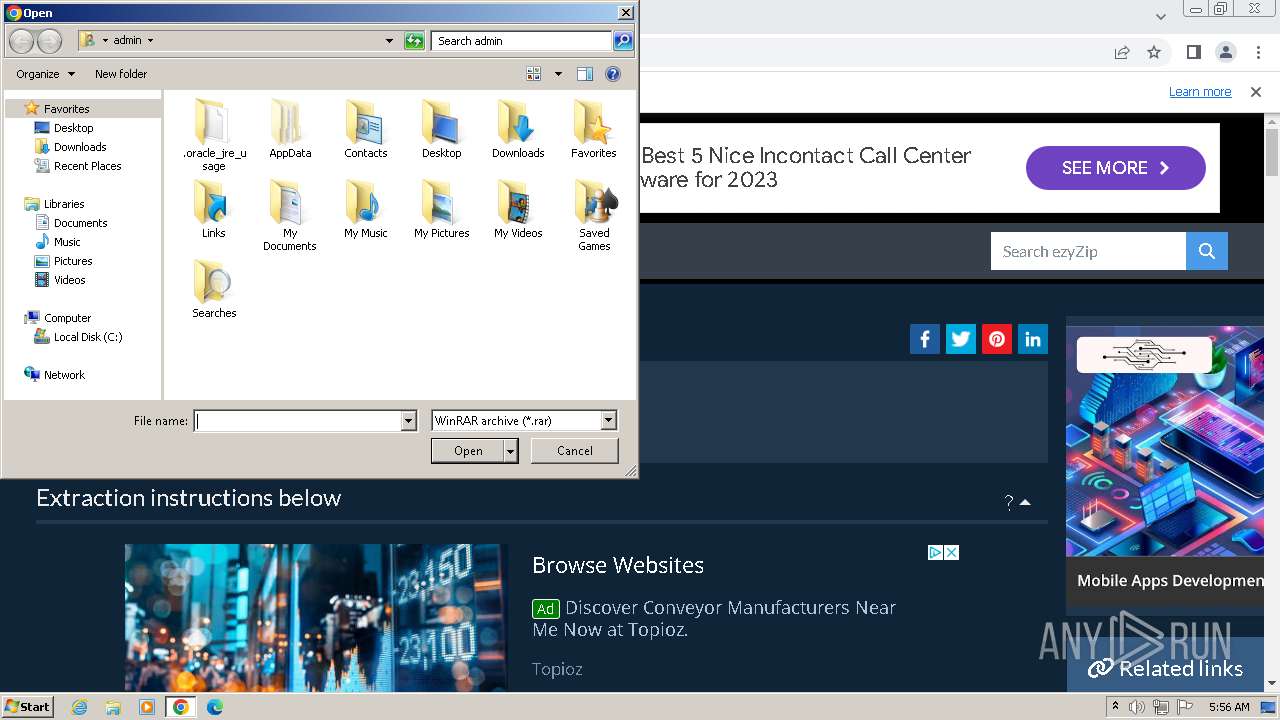This screenshot has height=720, width=1280.
Task: Open the Downloads folder in file list
Action: click(518, 129)
